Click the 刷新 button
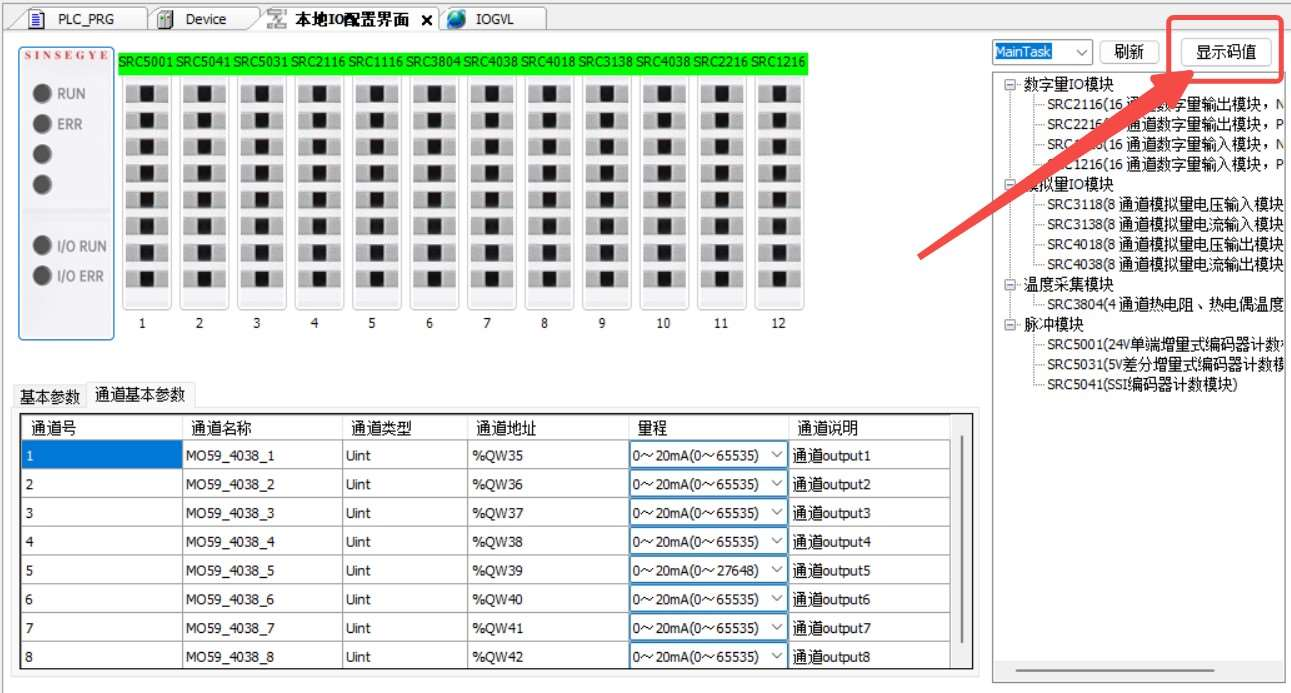Screen dimensions: 1291x693 click(x=1128, y=52)
